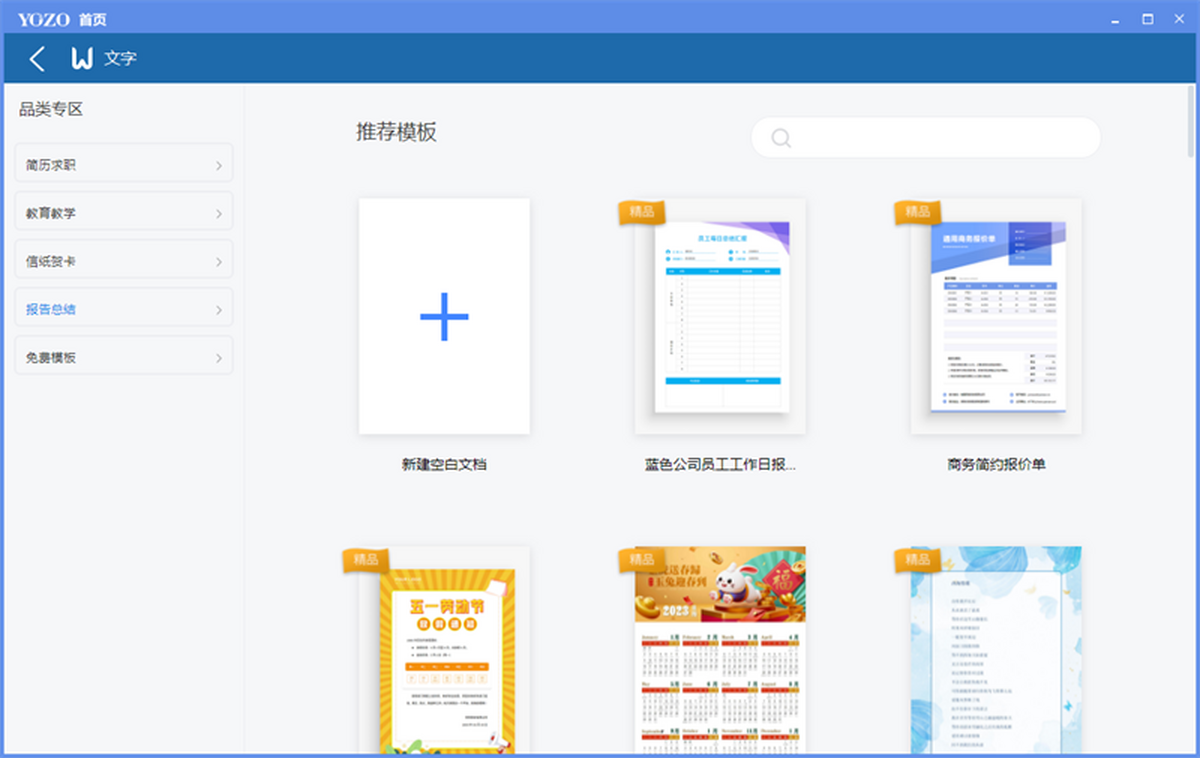Open the 2023 rabbit calendar template thumbnail
The width and height of the screenshot is (1200, 758).
coord(721,650)
